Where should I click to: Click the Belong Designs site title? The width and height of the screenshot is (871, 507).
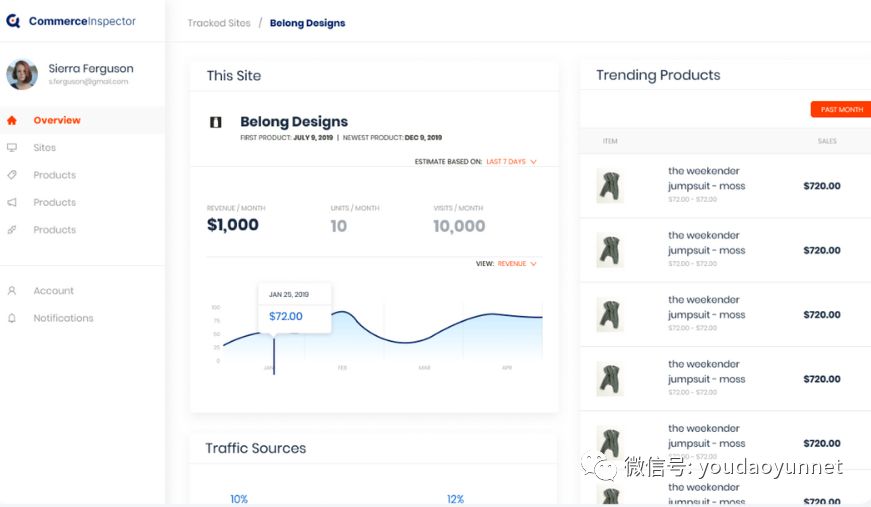coord(294,122)
